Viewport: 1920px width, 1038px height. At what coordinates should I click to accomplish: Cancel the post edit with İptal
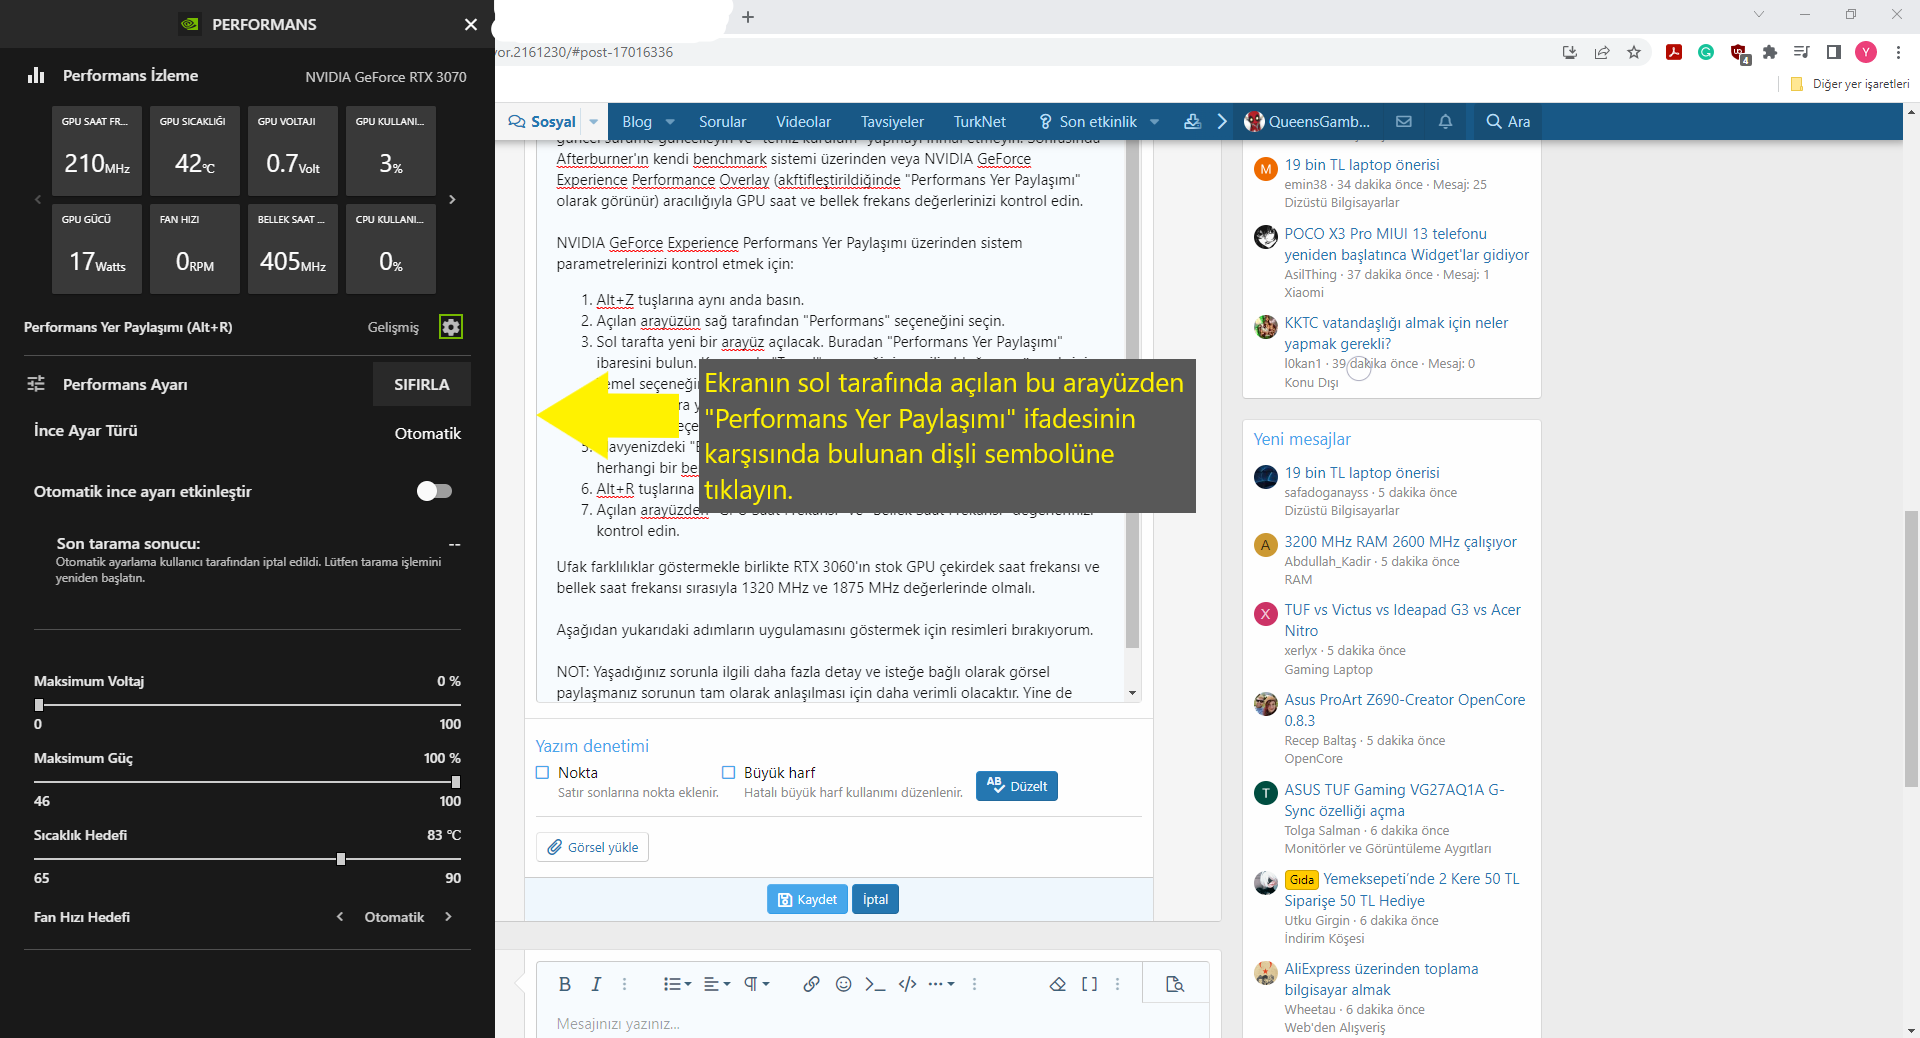(x=876, y=899)
